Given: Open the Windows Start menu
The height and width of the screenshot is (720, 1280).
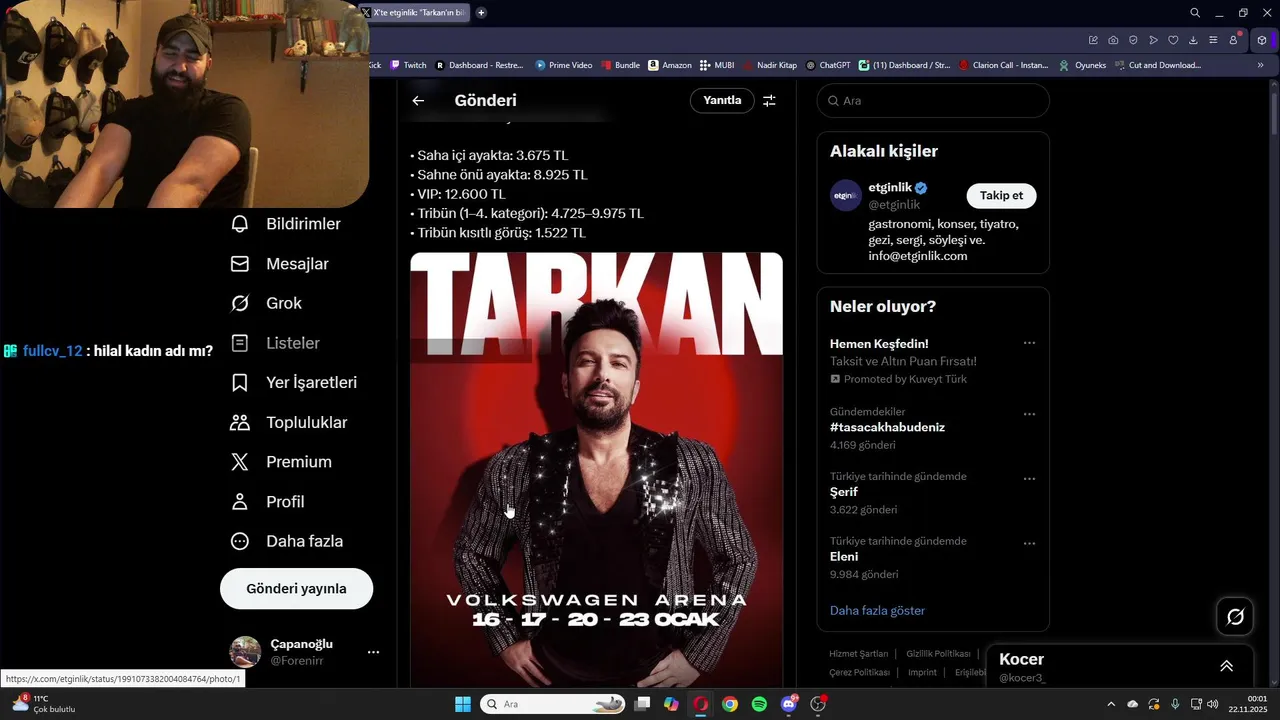Looking at the screenshot, I should [463, 704].
